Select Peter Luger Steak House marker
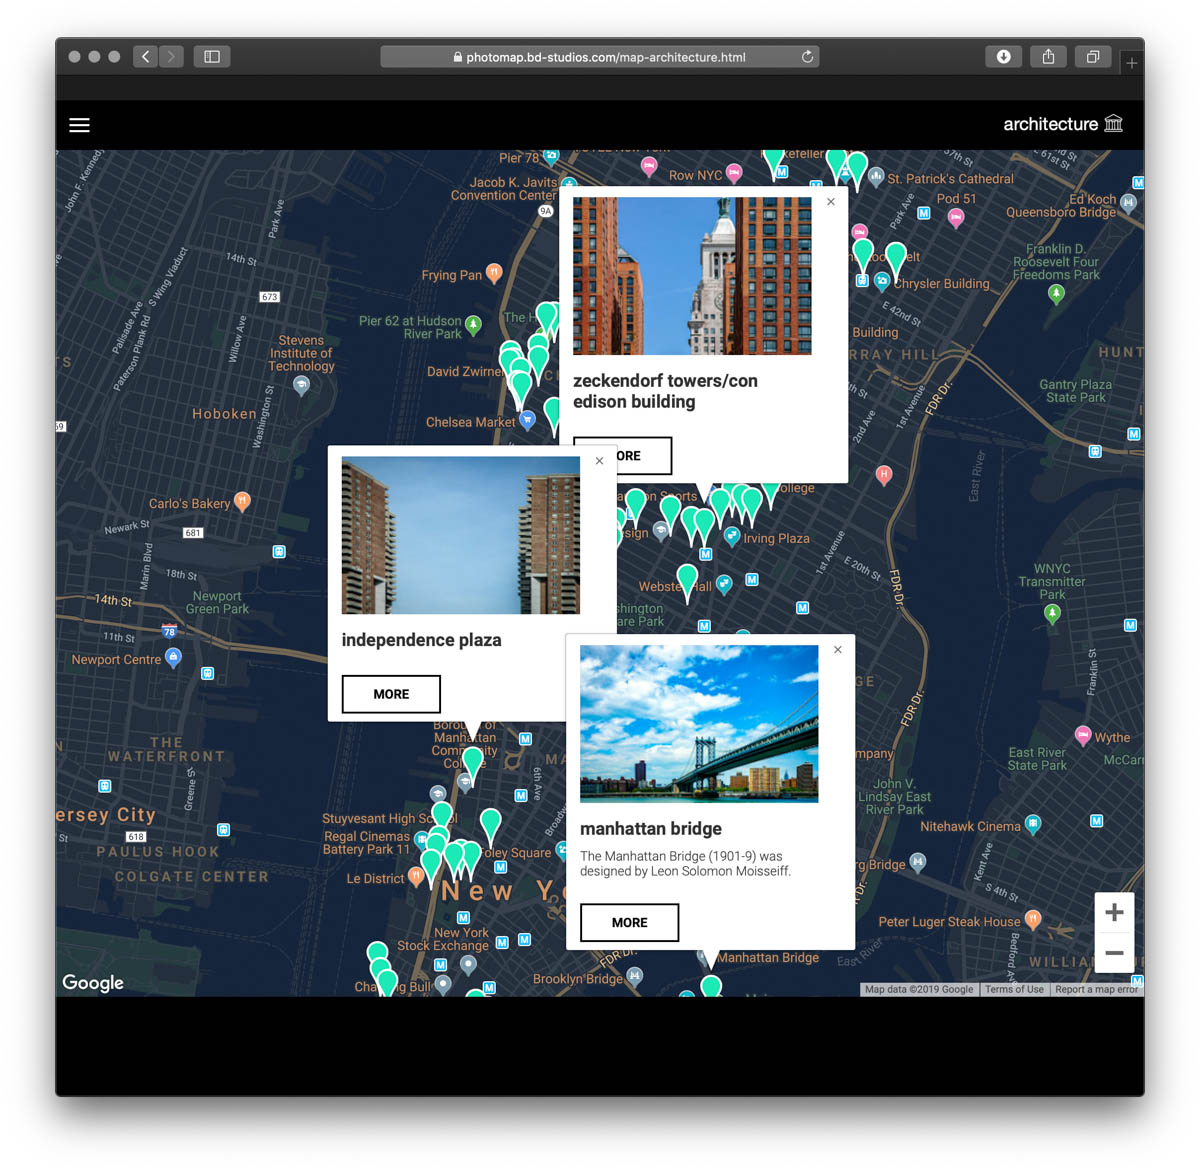This screenshot has height=1170, width=1200. coord(1034,919)
